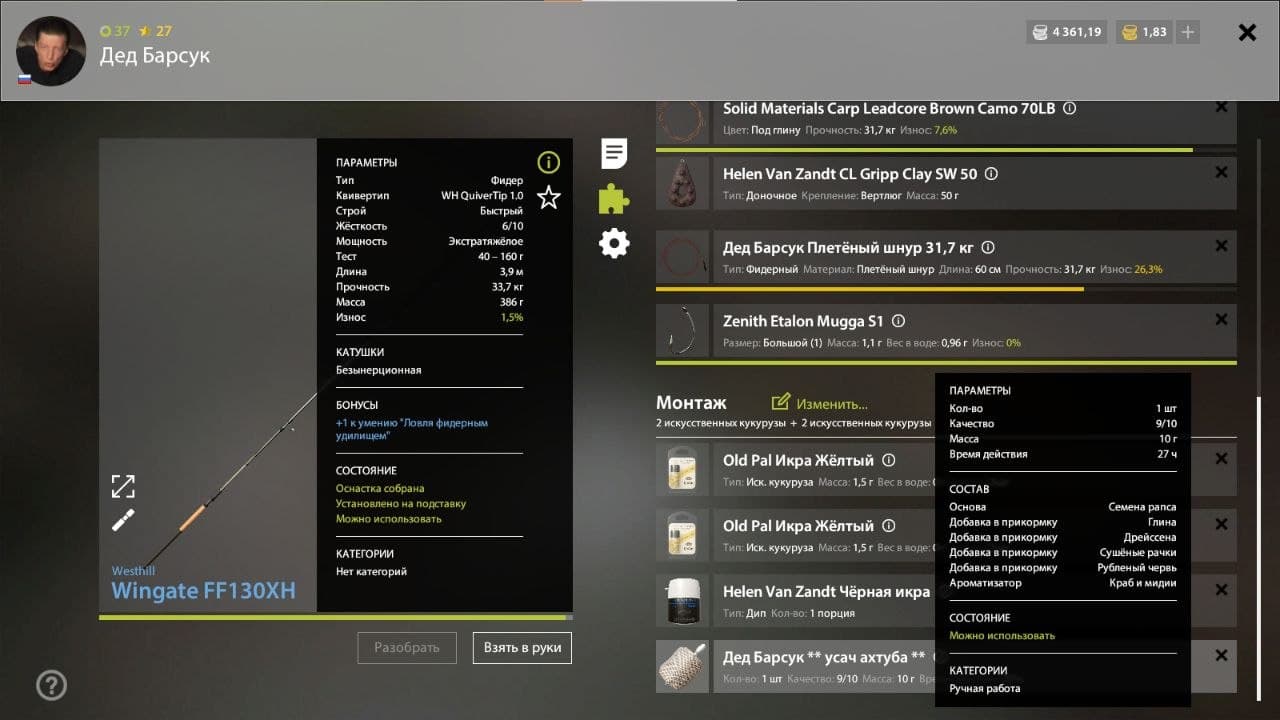Click Изменить to edit the rig setup
This screenshot has width=1280, height=720.
coord(820,403)
